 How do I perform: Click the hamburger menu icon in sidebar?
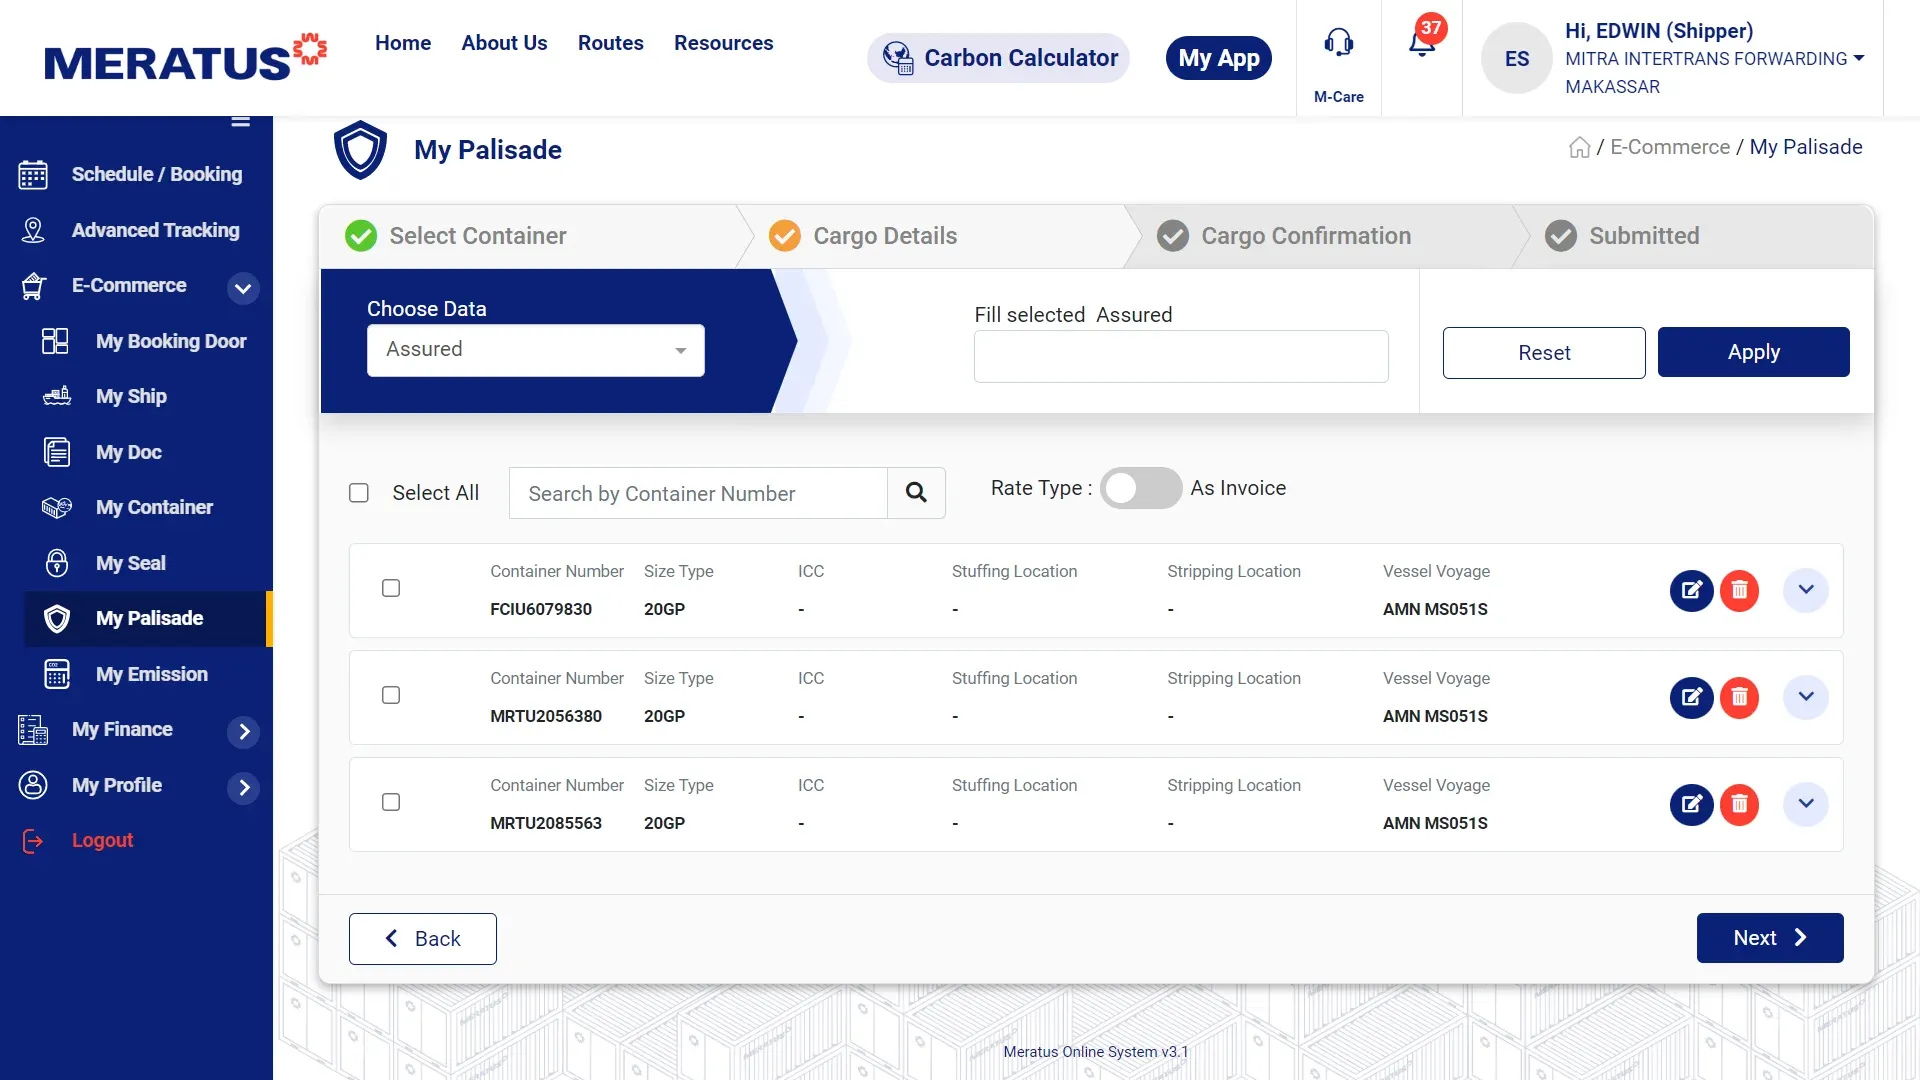coord(240,122)
